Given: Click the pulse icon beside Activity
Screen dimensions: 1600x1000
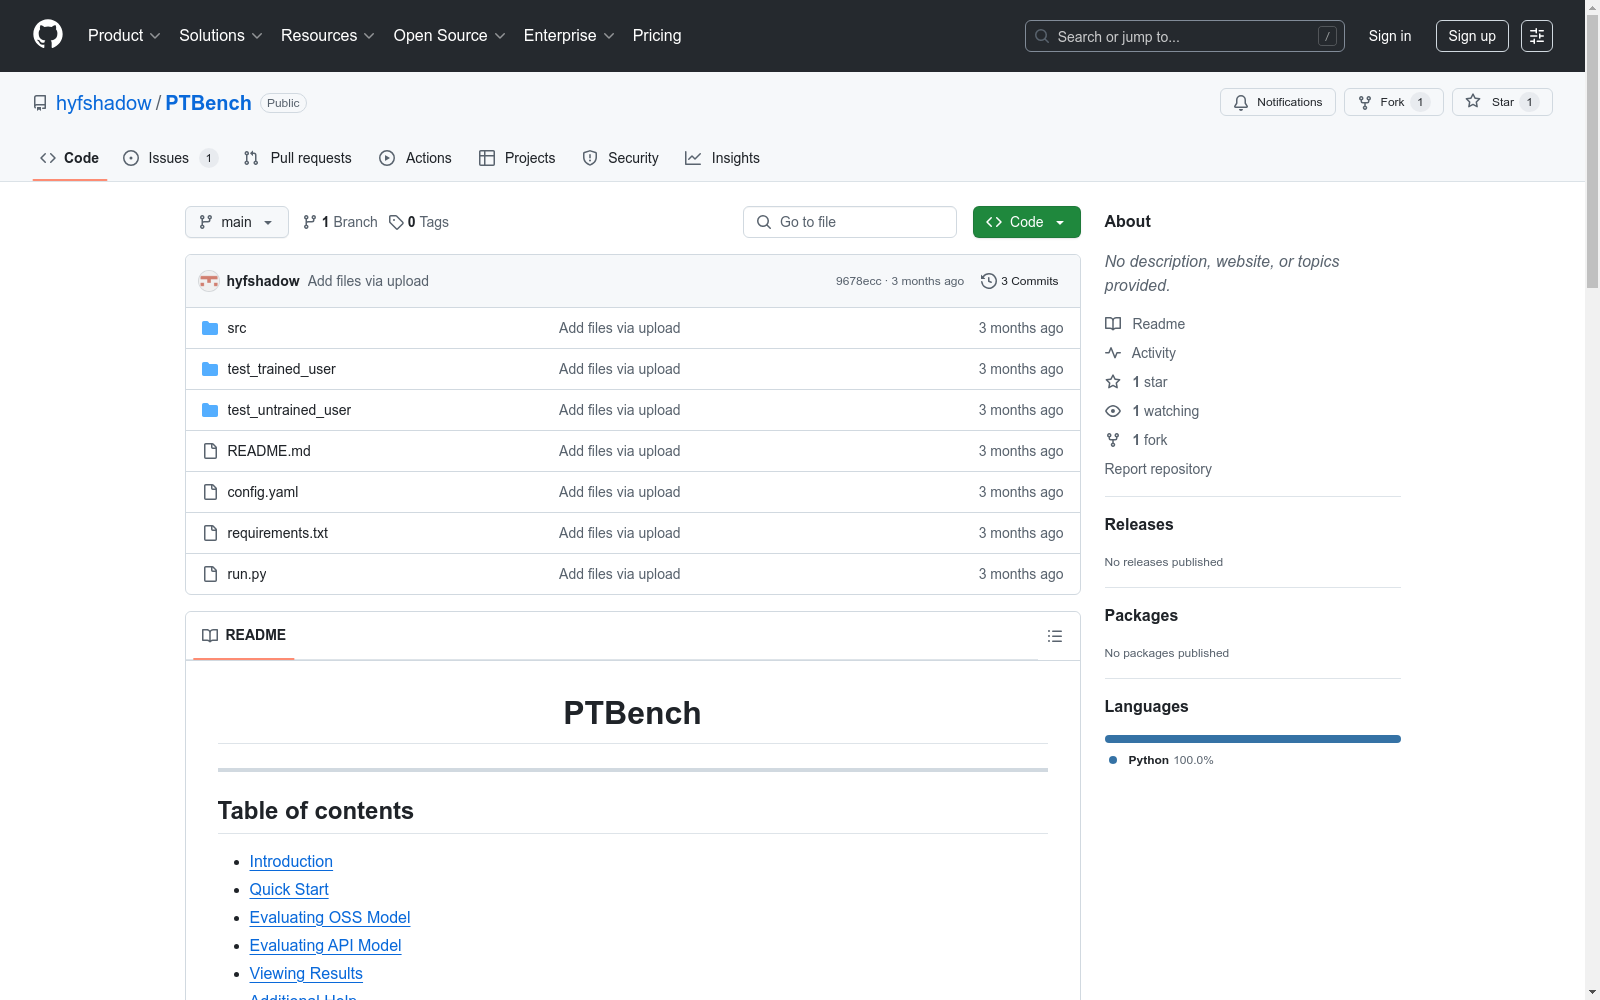Looking at the screenshot, I should pyautogui.click(x=1113, y=353).
